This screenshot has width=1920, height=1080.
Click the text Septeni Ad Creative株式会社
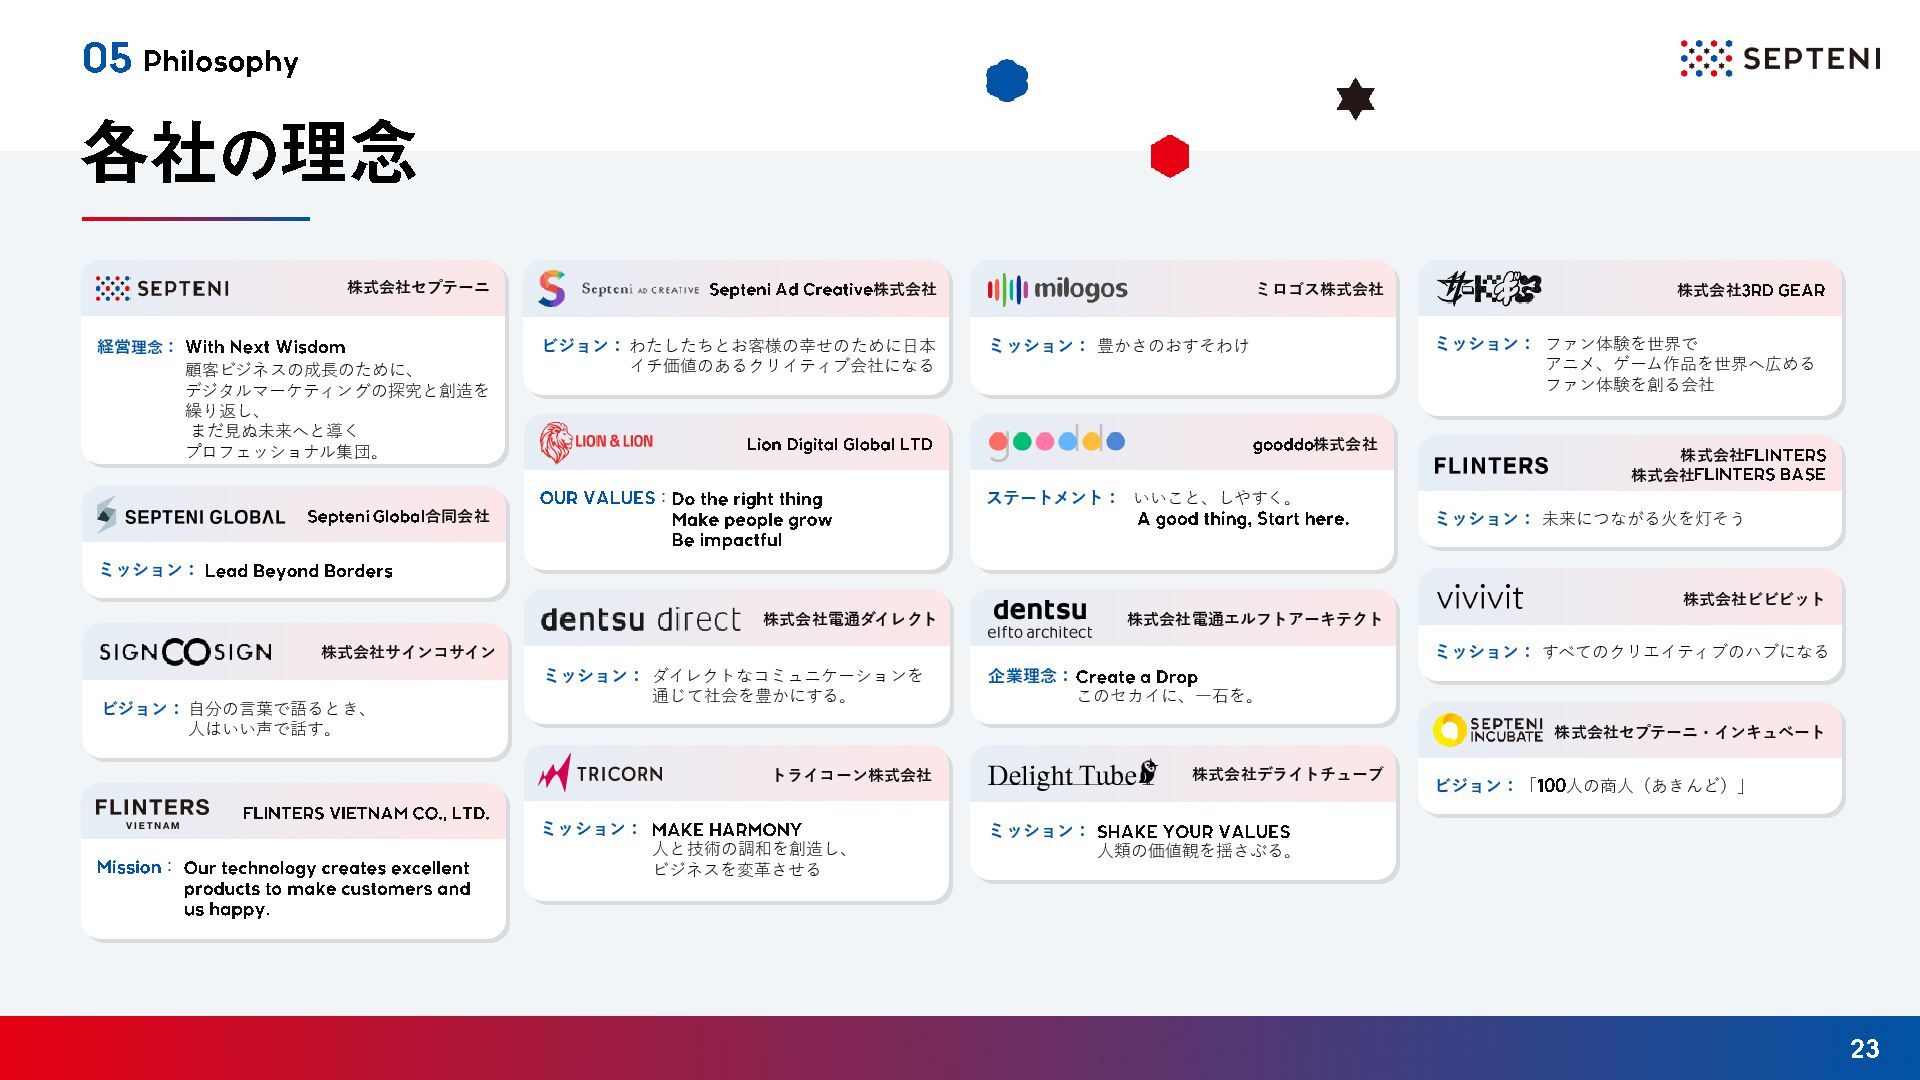822,289
